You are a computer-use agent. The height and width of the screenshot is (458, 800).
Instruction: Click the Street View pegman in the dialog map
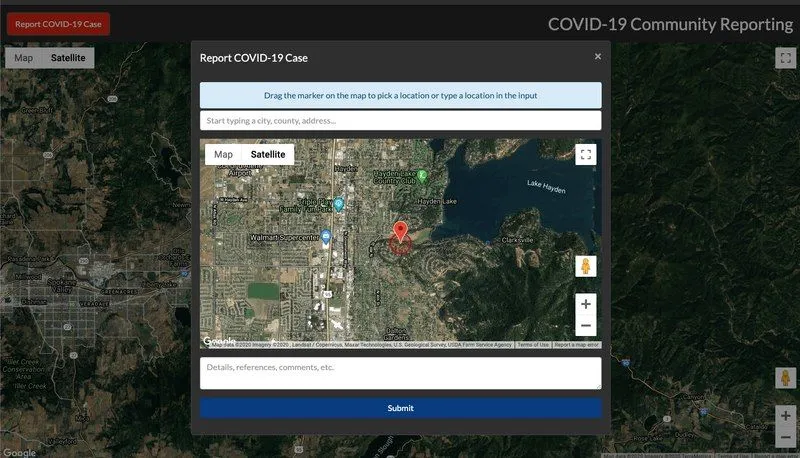(585, 266)
